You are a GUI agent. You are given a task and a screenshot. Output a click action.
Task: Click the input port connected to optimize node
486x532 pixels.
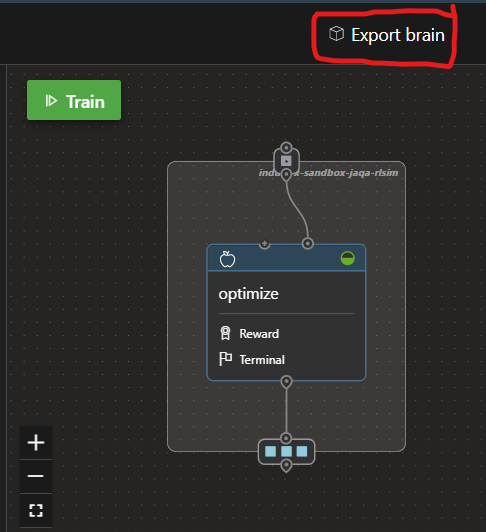coord(307,243)
